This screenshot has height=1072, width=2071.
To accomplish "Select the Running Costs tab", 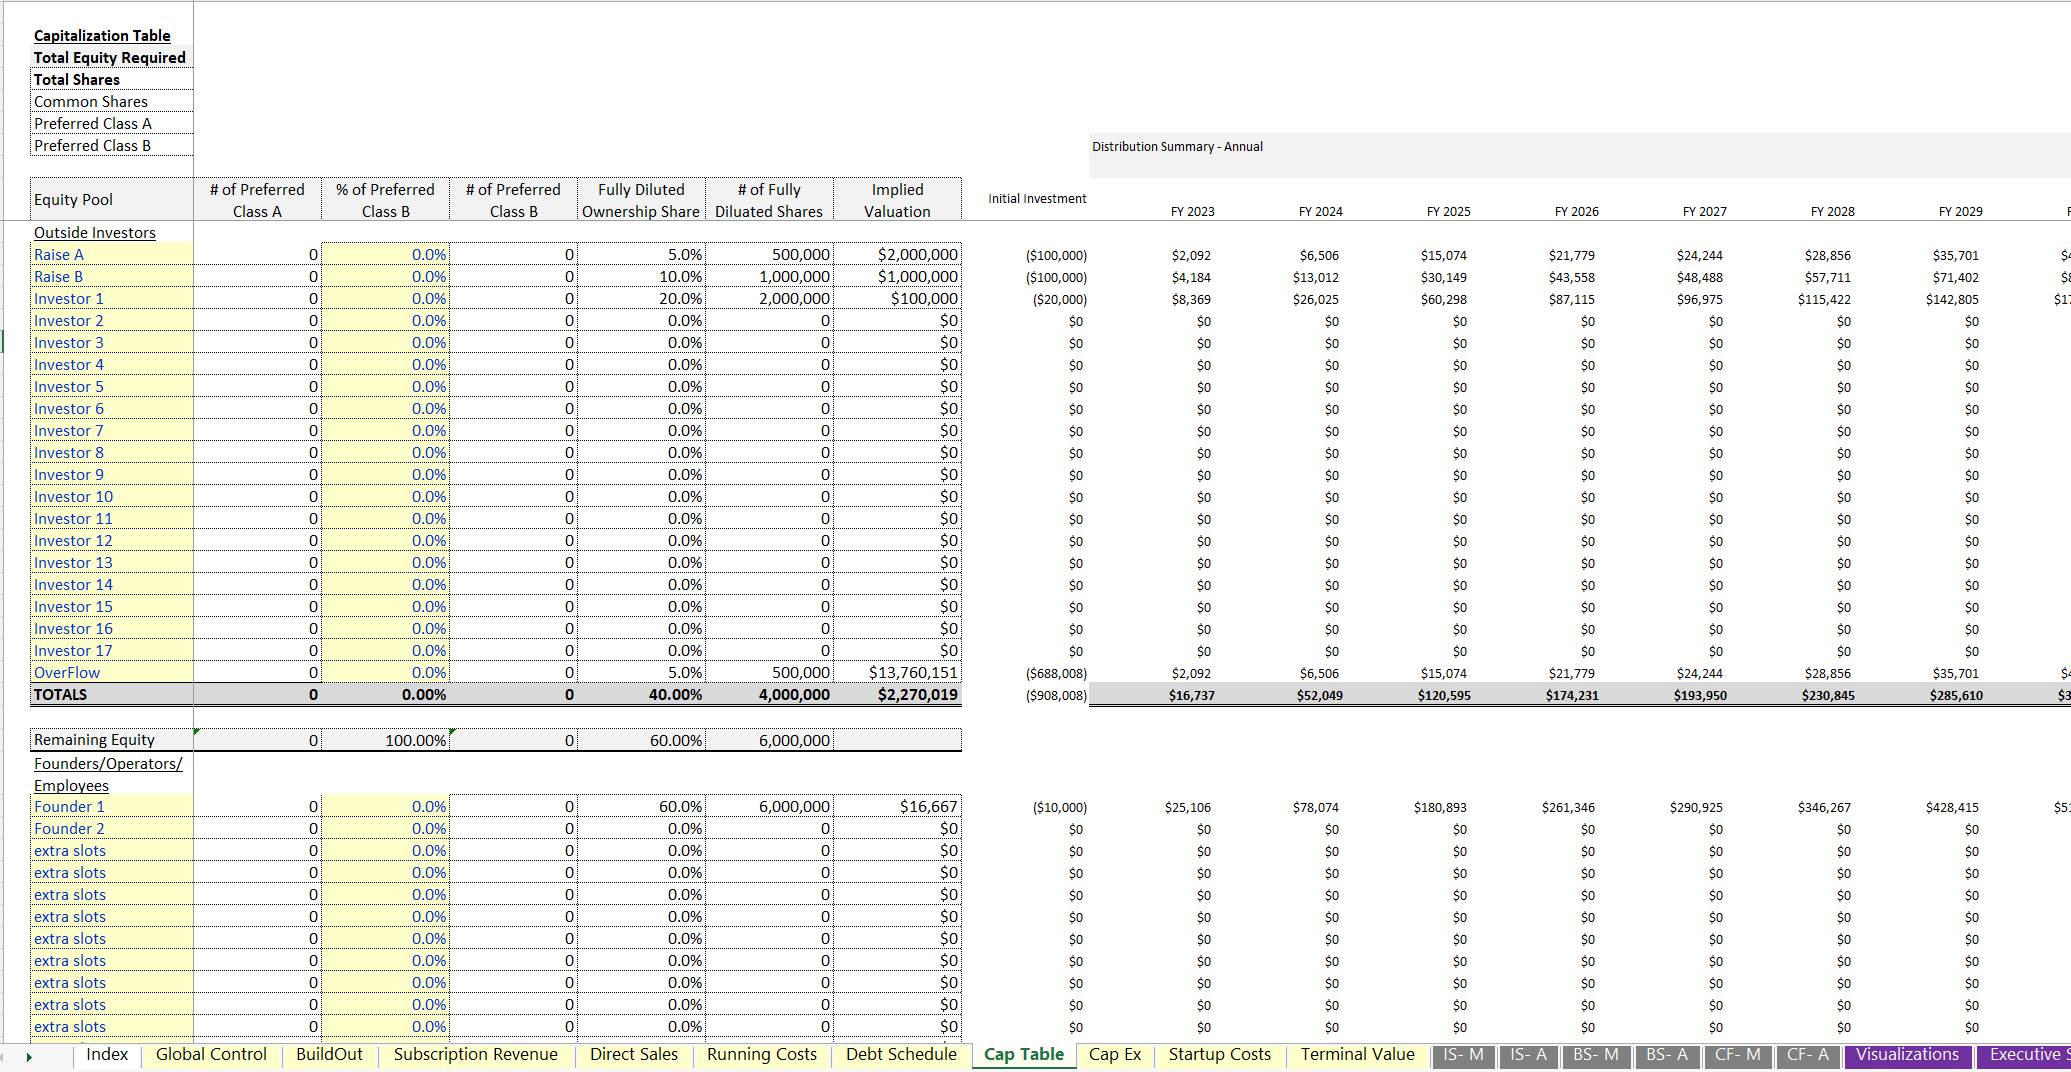I will (x=762, y=1055).
